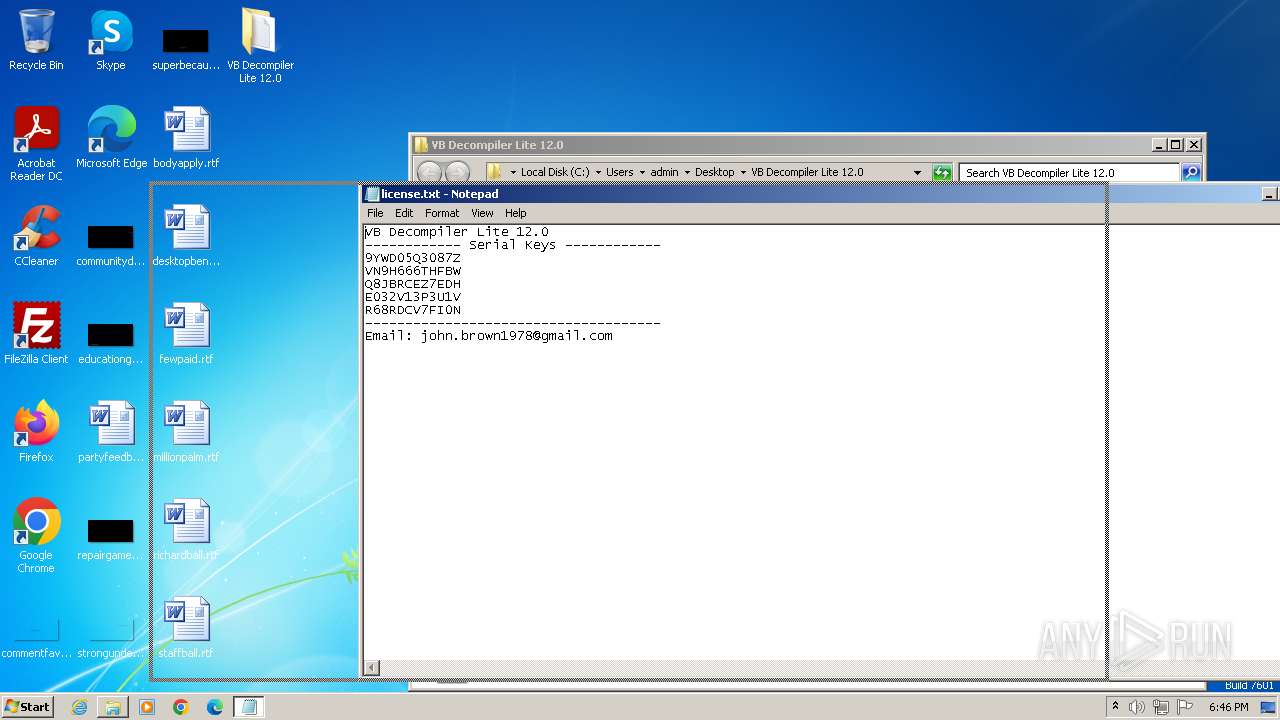The width and height of the screenshot is (1280, 720).
Task: Open File Explorer taskbar button
Action: [x=113, y=707]
